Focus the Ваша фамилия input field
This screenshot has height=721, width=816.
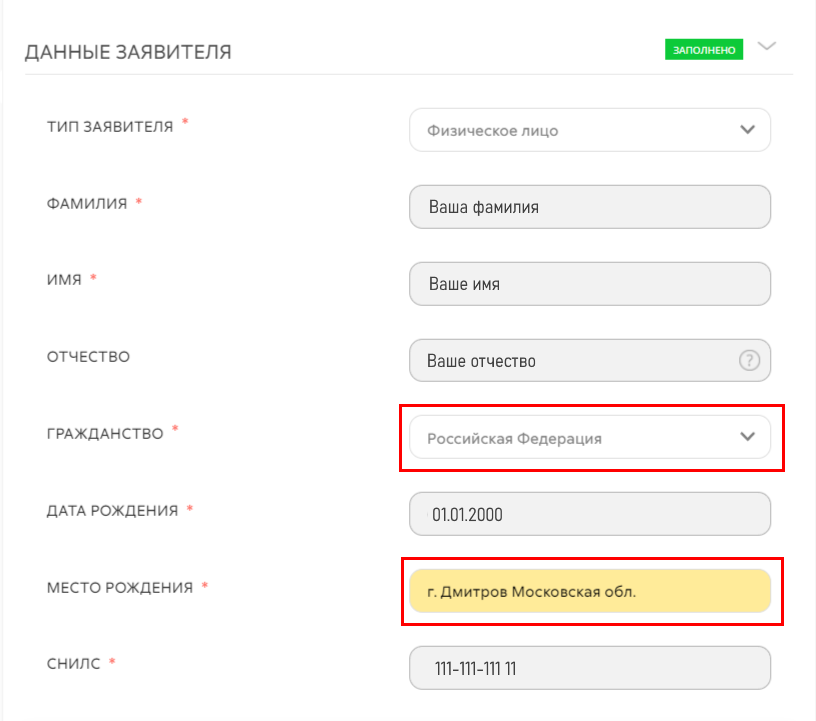pos(590,207)
